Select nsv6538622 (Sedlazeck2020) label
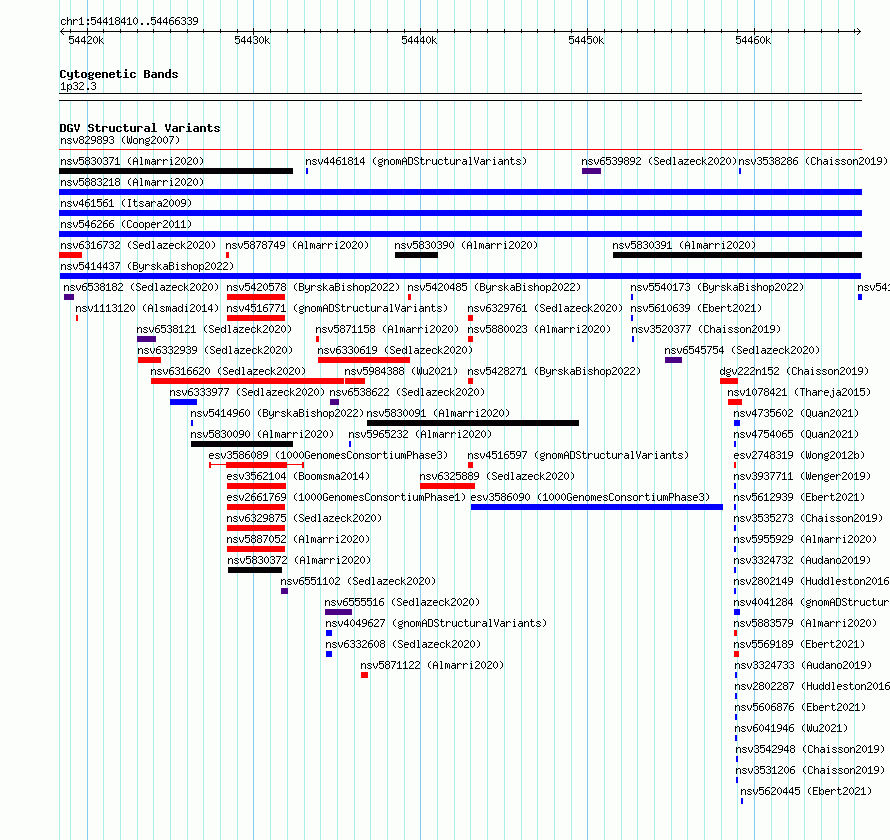This screenshot has width=890, height=840. click(407, 392)
